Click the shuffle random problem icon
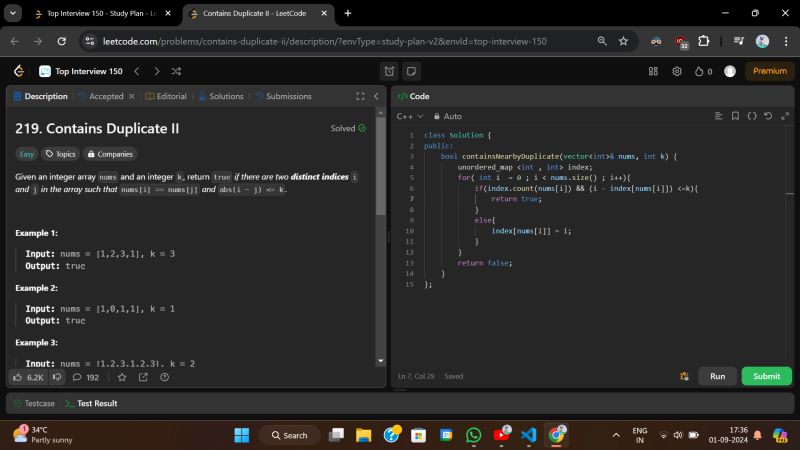Viewport: 800px width, 450px height. [177, 71]
